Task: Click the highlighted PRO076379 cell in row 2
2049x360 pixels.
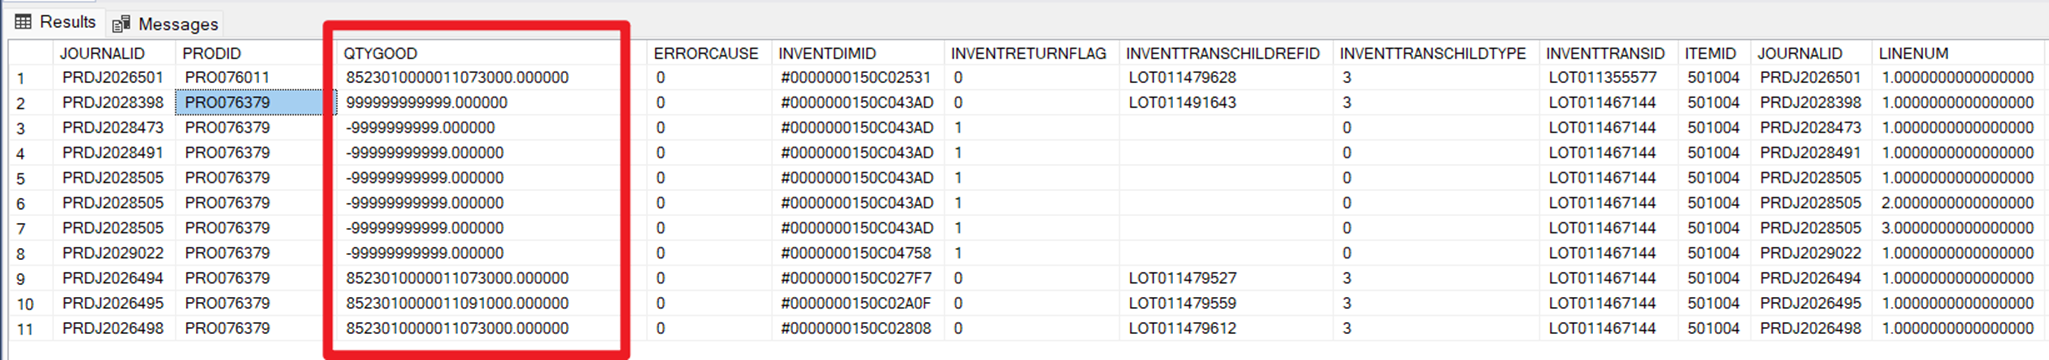Action: [255, 103]
